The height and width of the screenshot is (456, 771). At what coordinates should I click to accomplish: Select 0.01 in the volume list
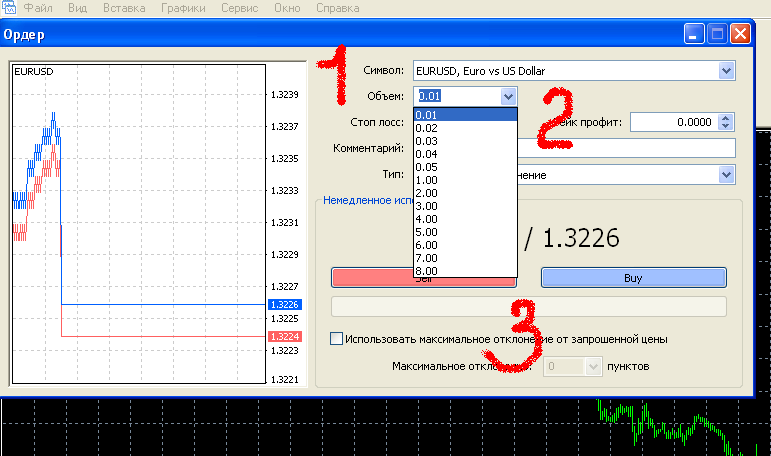pyautogui.click(x=465, y=115)
